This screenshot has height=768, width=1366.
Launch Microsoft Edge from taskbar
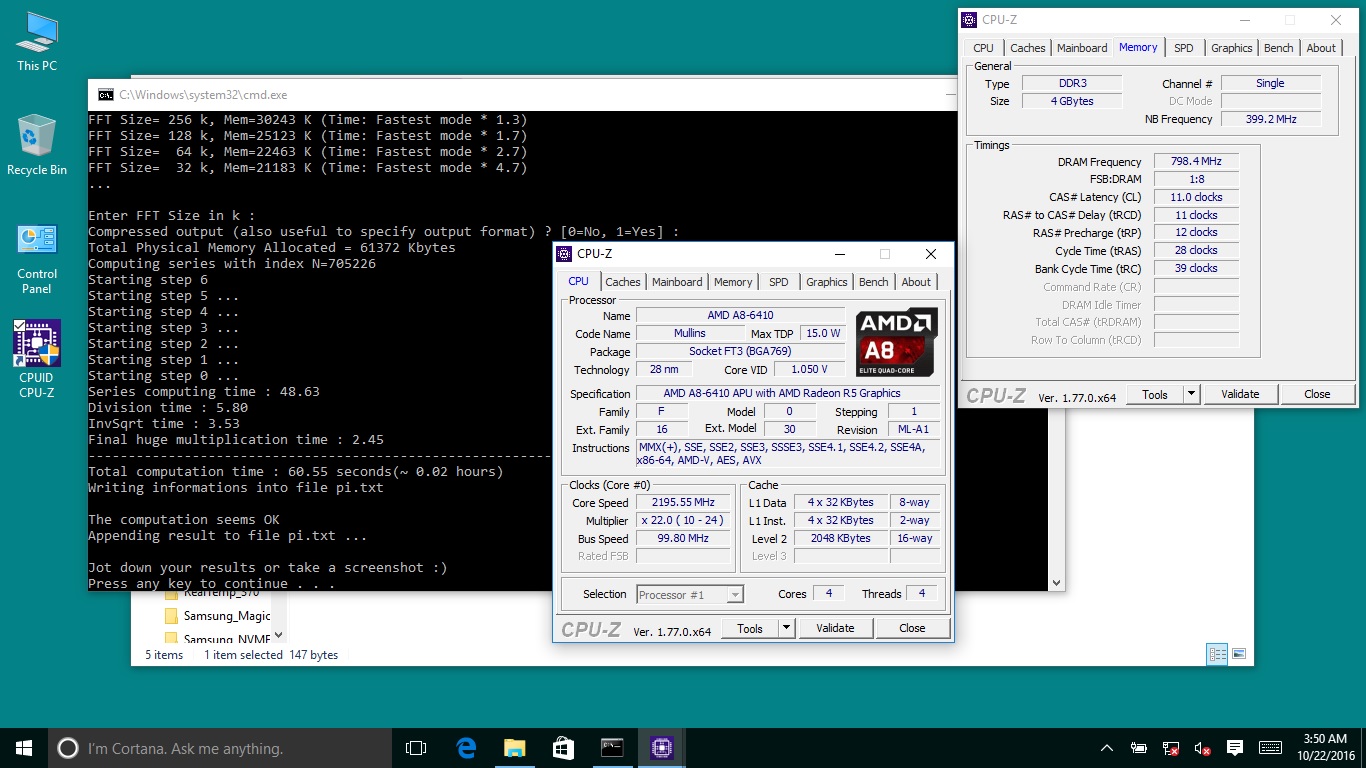pyautogui.click(x=466, y=748)
